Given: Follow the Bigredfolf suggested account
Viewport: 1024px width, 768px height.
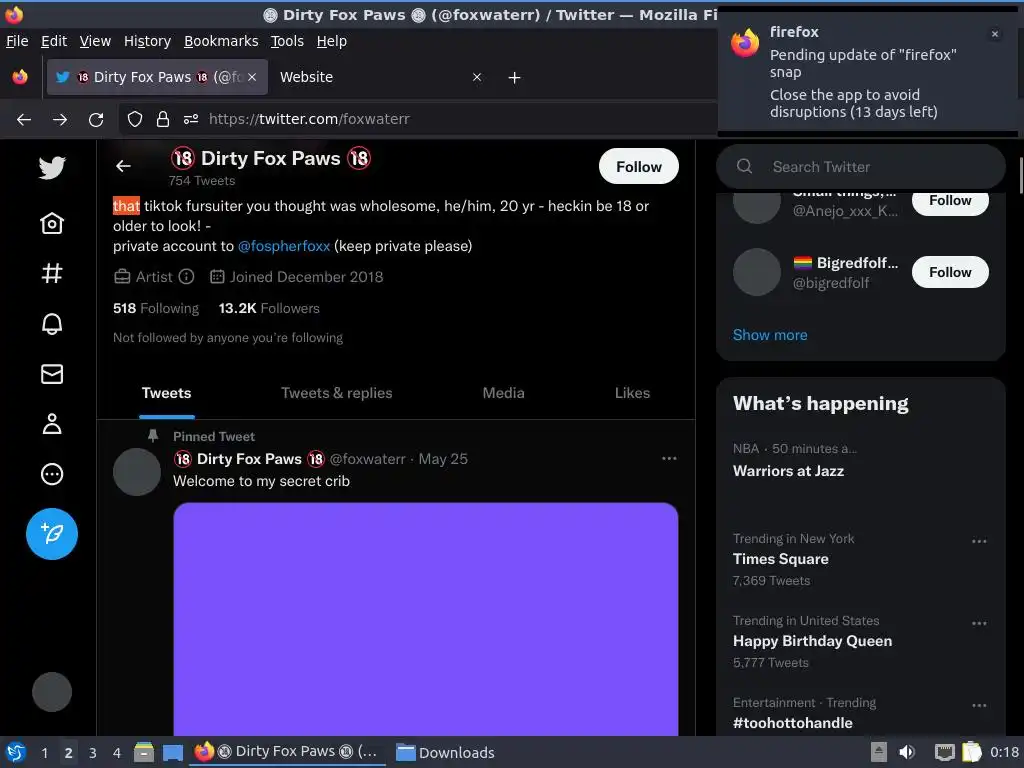Looking at the screenshot, I should (x=950, y=272).
